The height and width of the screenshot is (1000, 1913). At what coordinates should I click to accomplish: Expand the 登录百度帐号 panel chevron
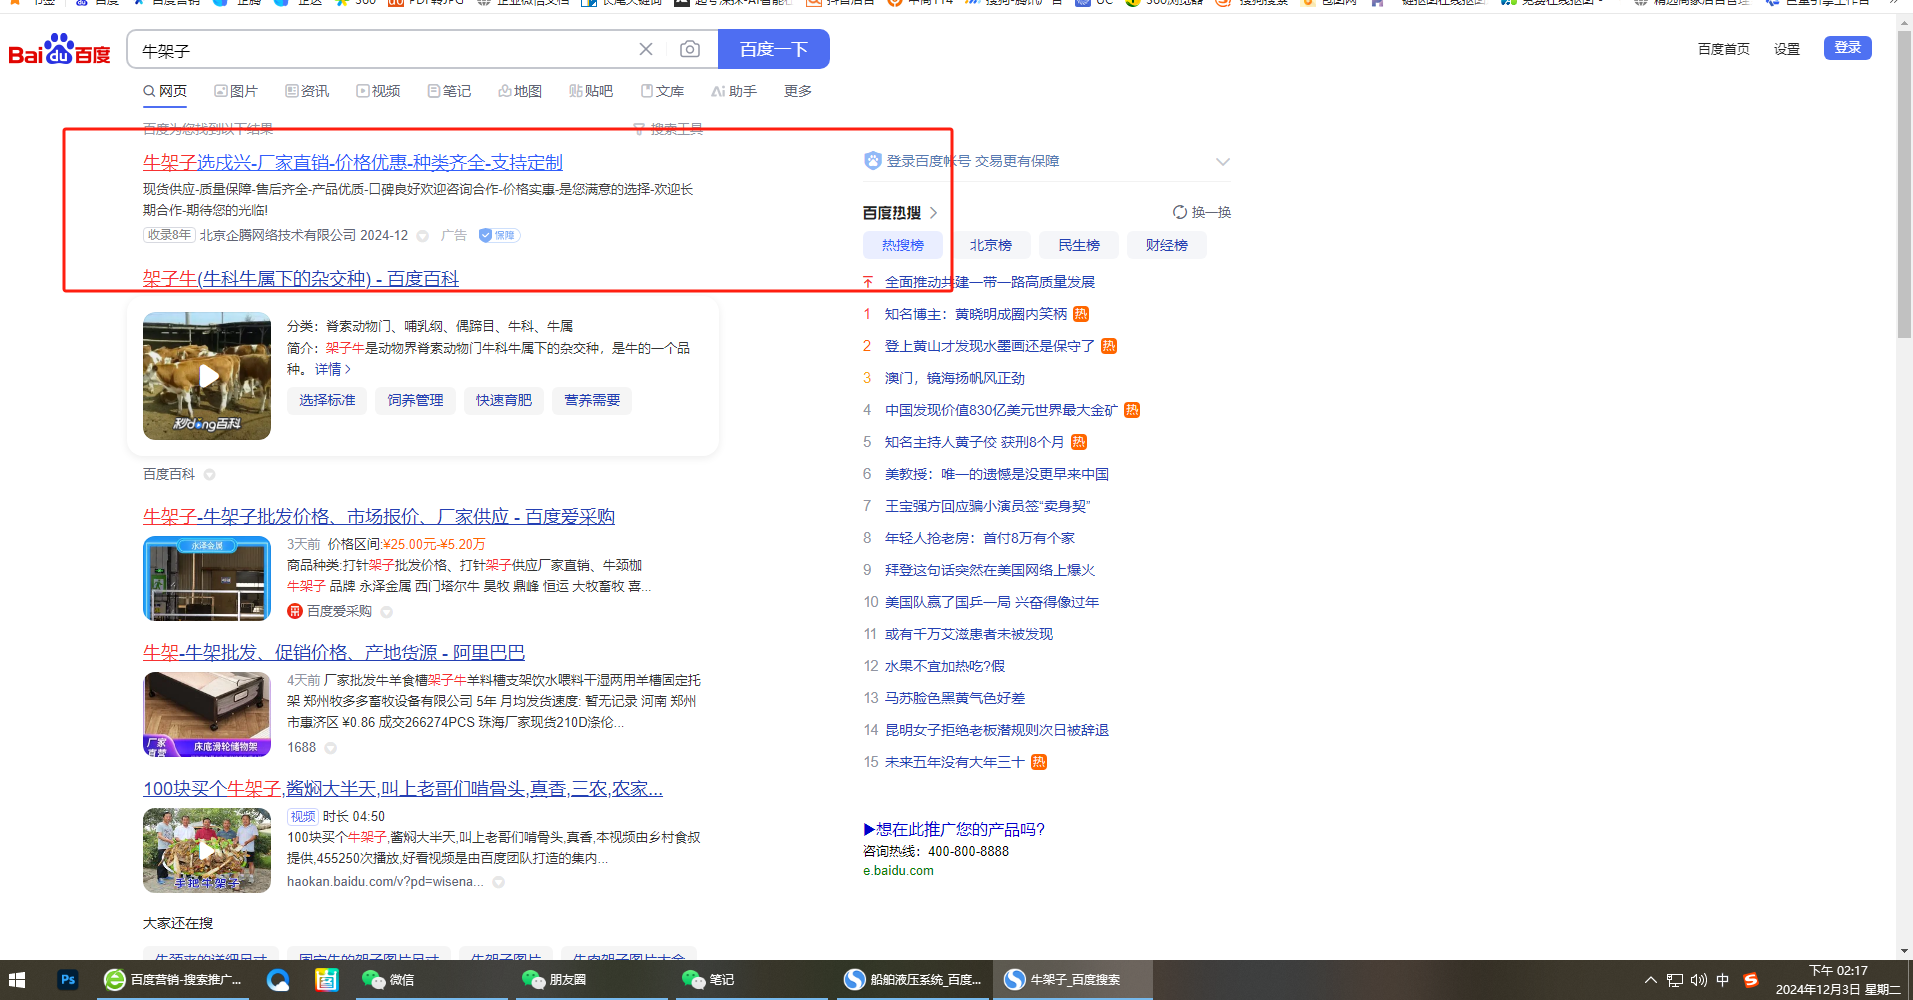[x=1222, y=162]
